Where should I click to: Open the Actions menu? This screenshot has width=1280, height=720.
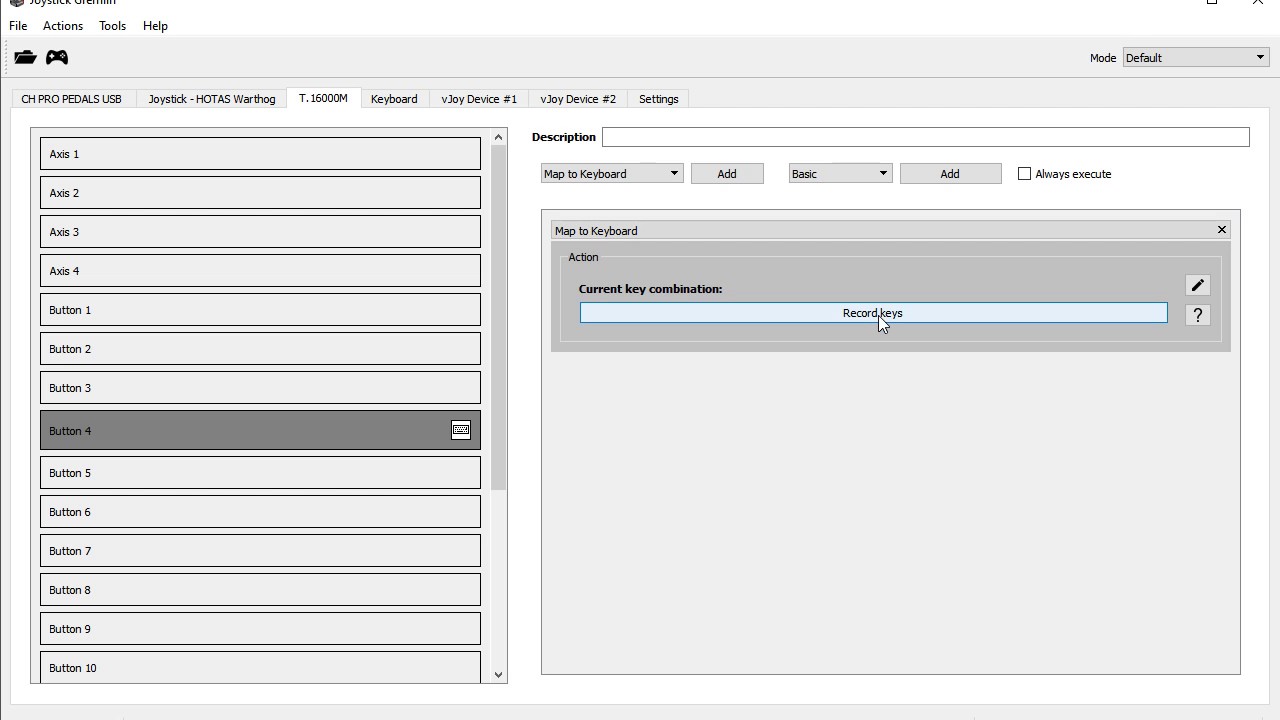pos(63,26)
